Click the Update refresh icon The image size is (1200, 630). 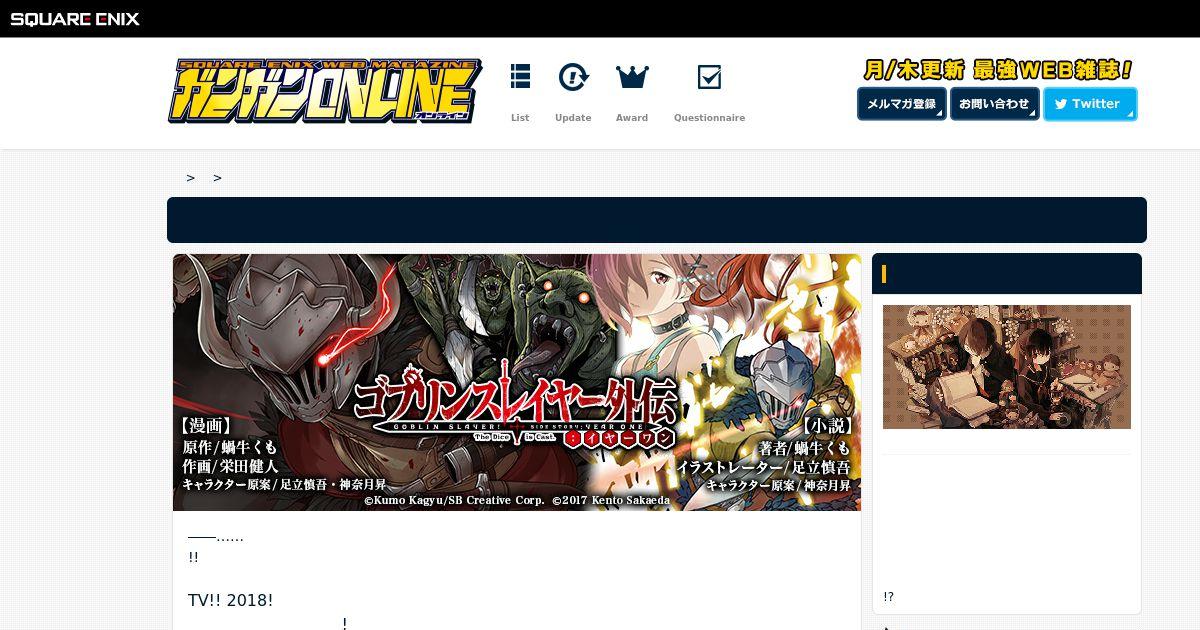click(573, 77)
